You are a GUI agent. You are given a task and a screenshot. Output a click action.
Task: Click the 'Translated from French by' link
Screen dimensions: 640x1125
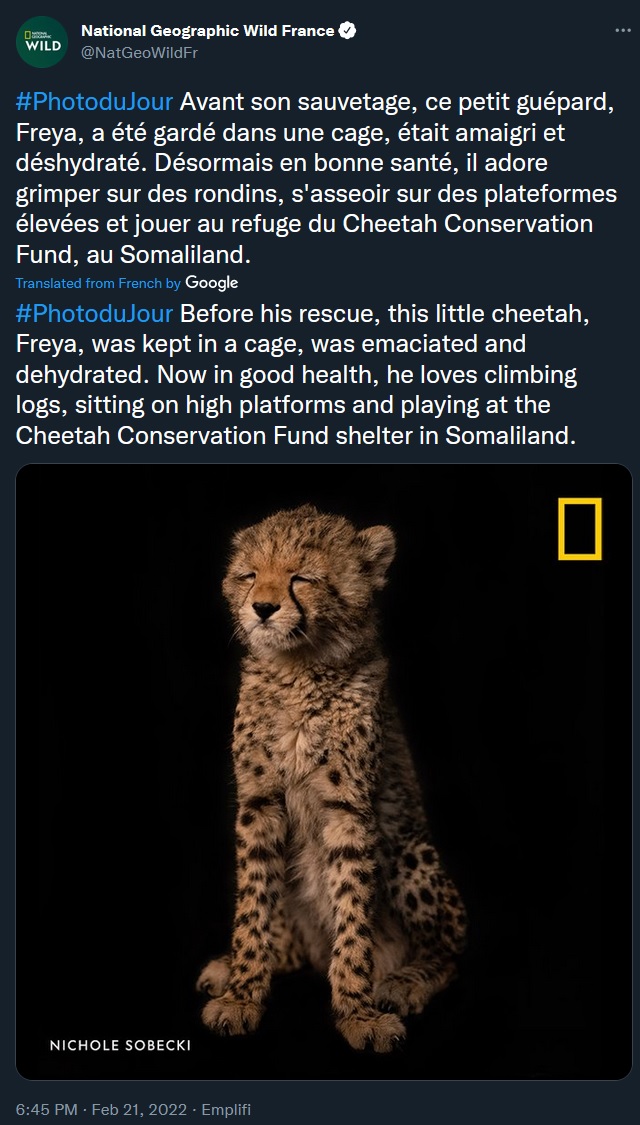click(x=98, y=283)
